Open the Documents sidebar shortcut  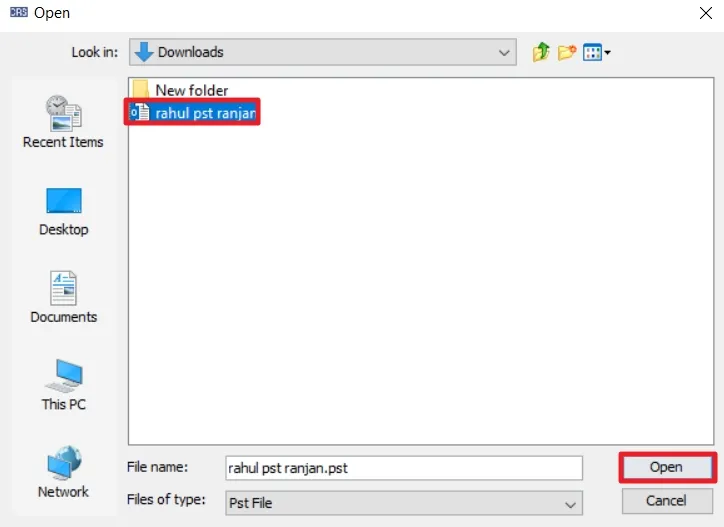tap(63, 297)
